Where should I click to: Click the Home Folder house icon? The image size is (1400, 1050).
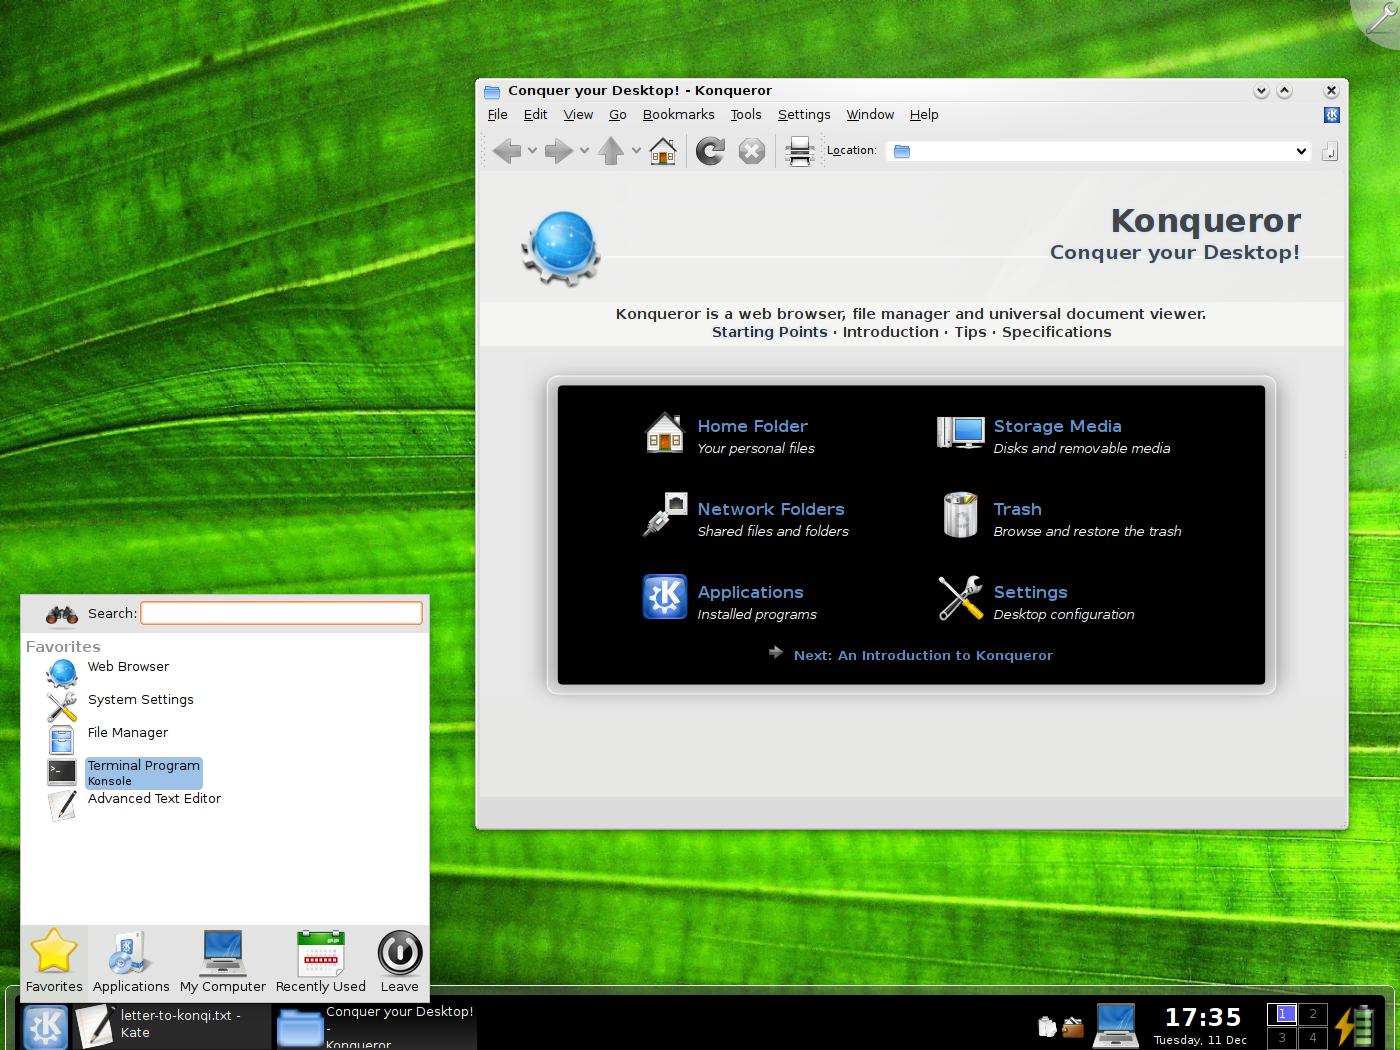[664, 433]
